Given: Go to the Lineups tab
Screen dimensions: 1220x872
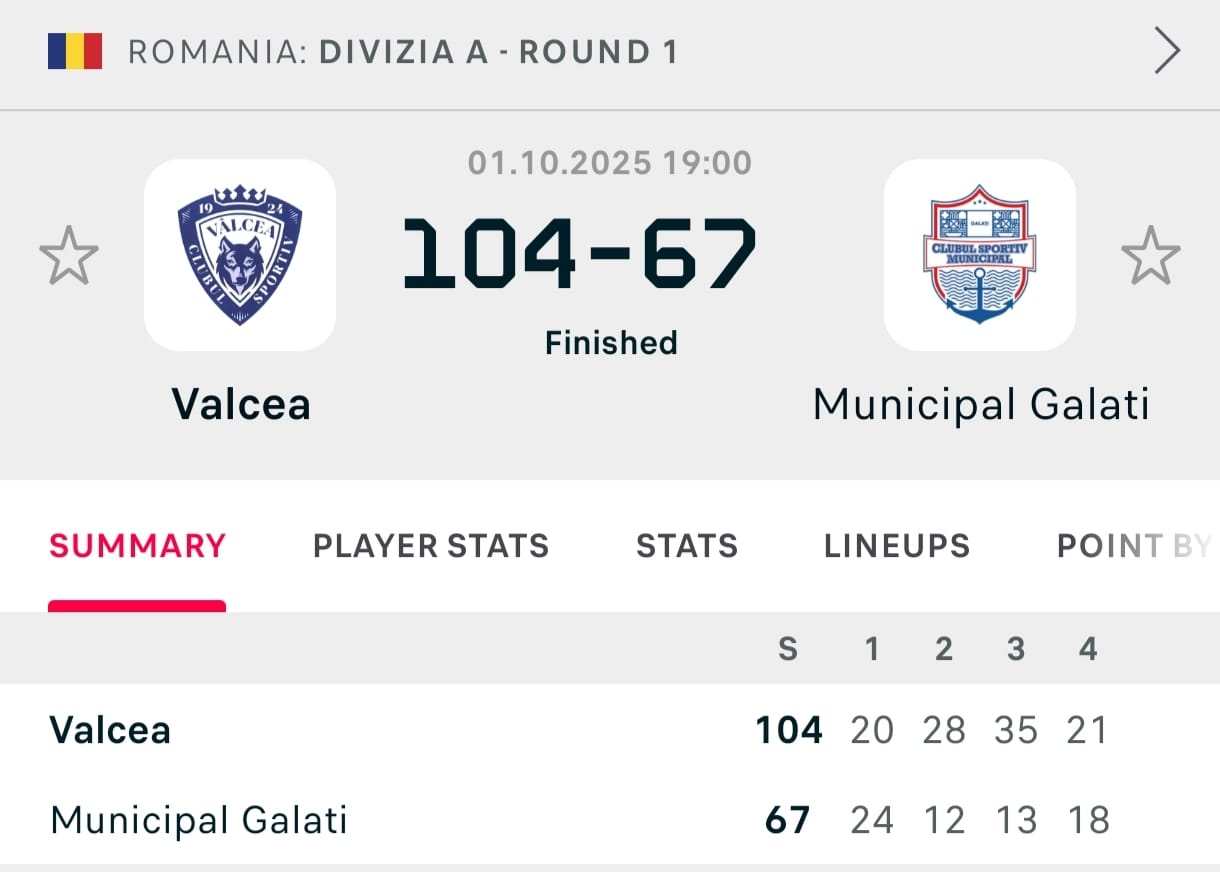Looking at the screenshot, I should (897, 546).
